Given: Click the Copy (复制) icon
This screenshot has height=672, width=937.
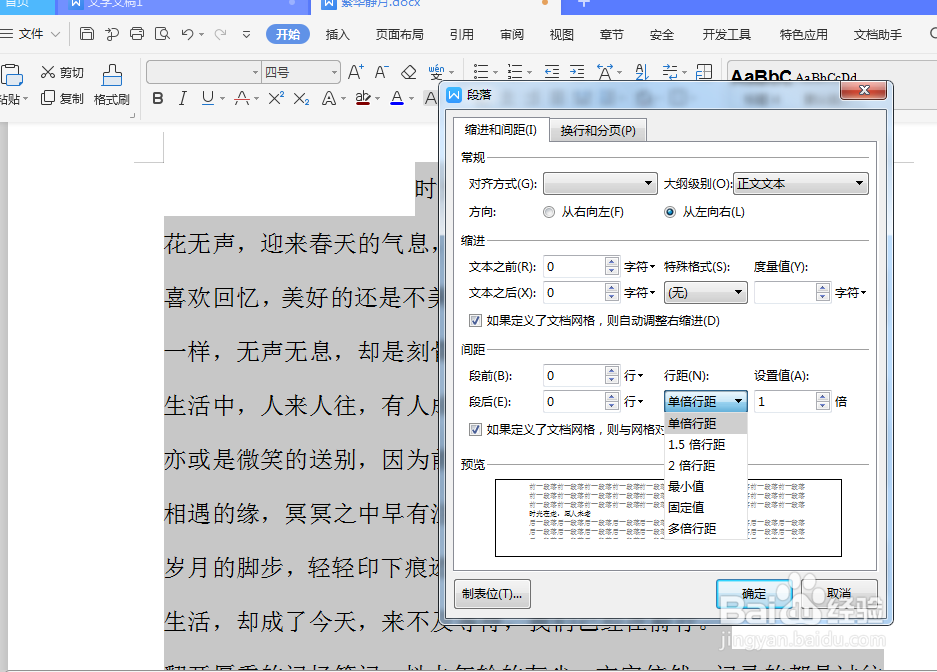Looking at the screenshot, I should click(x=48, y=97).
